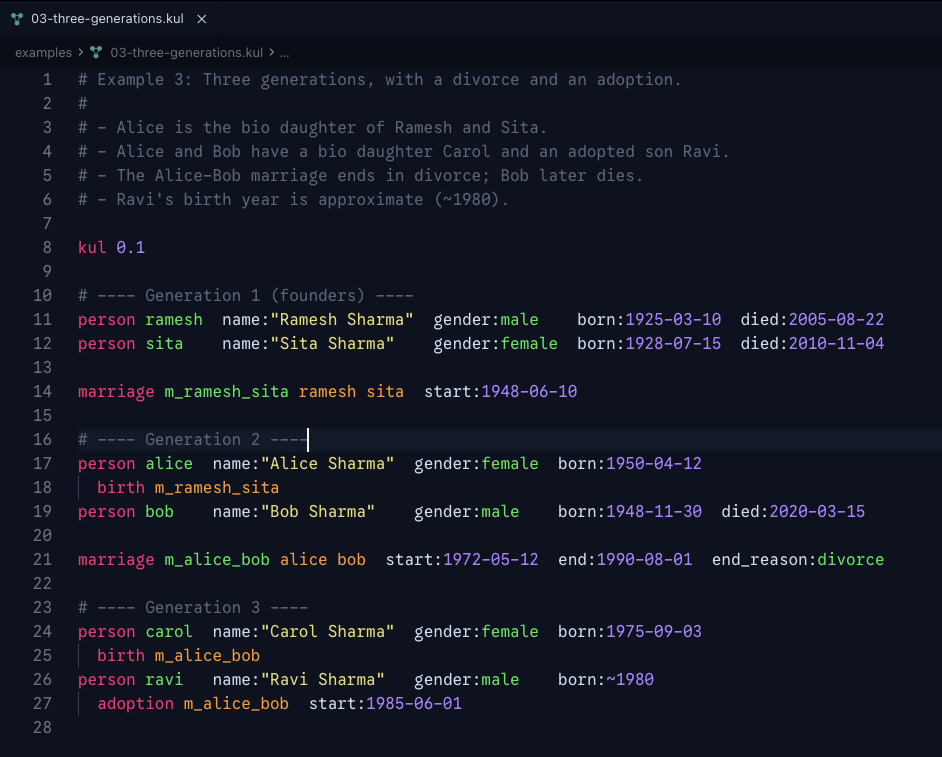
Task: Click the string "Sita Sharma"
Action: click(x=332, y=344)
